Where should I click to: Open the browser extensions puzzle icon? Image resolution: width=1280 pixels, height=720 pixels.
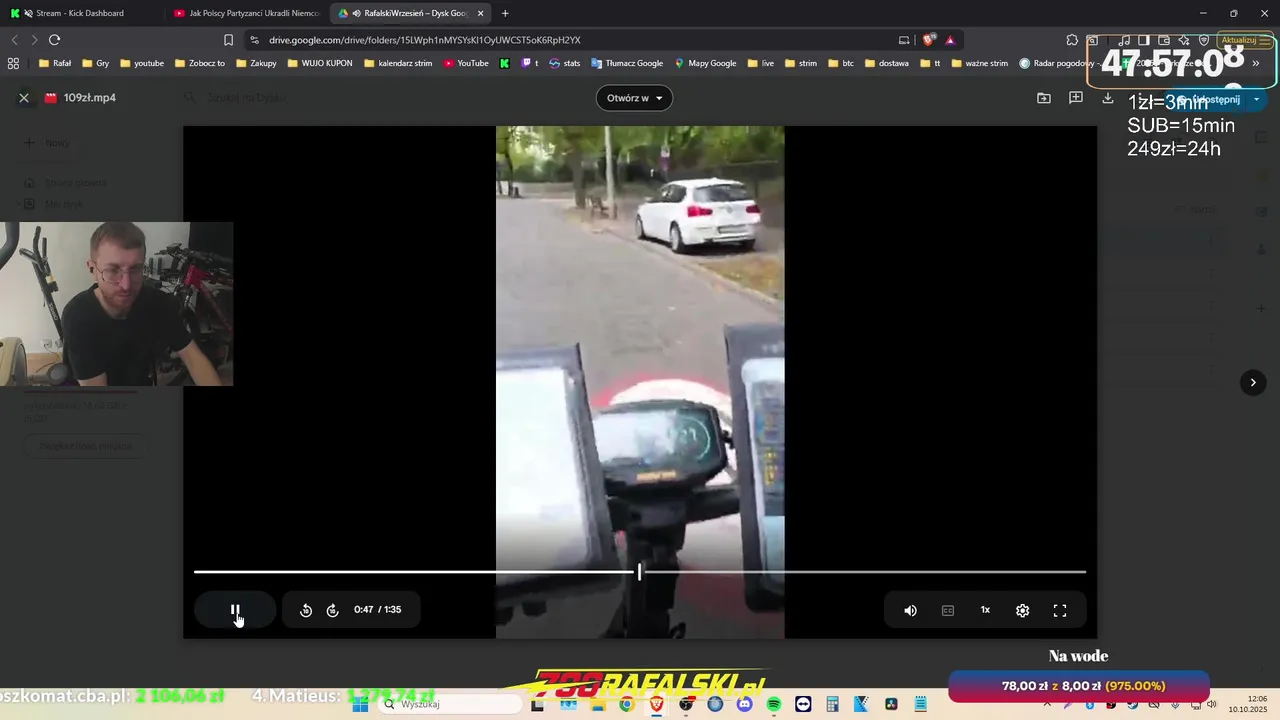[1072, 40]
